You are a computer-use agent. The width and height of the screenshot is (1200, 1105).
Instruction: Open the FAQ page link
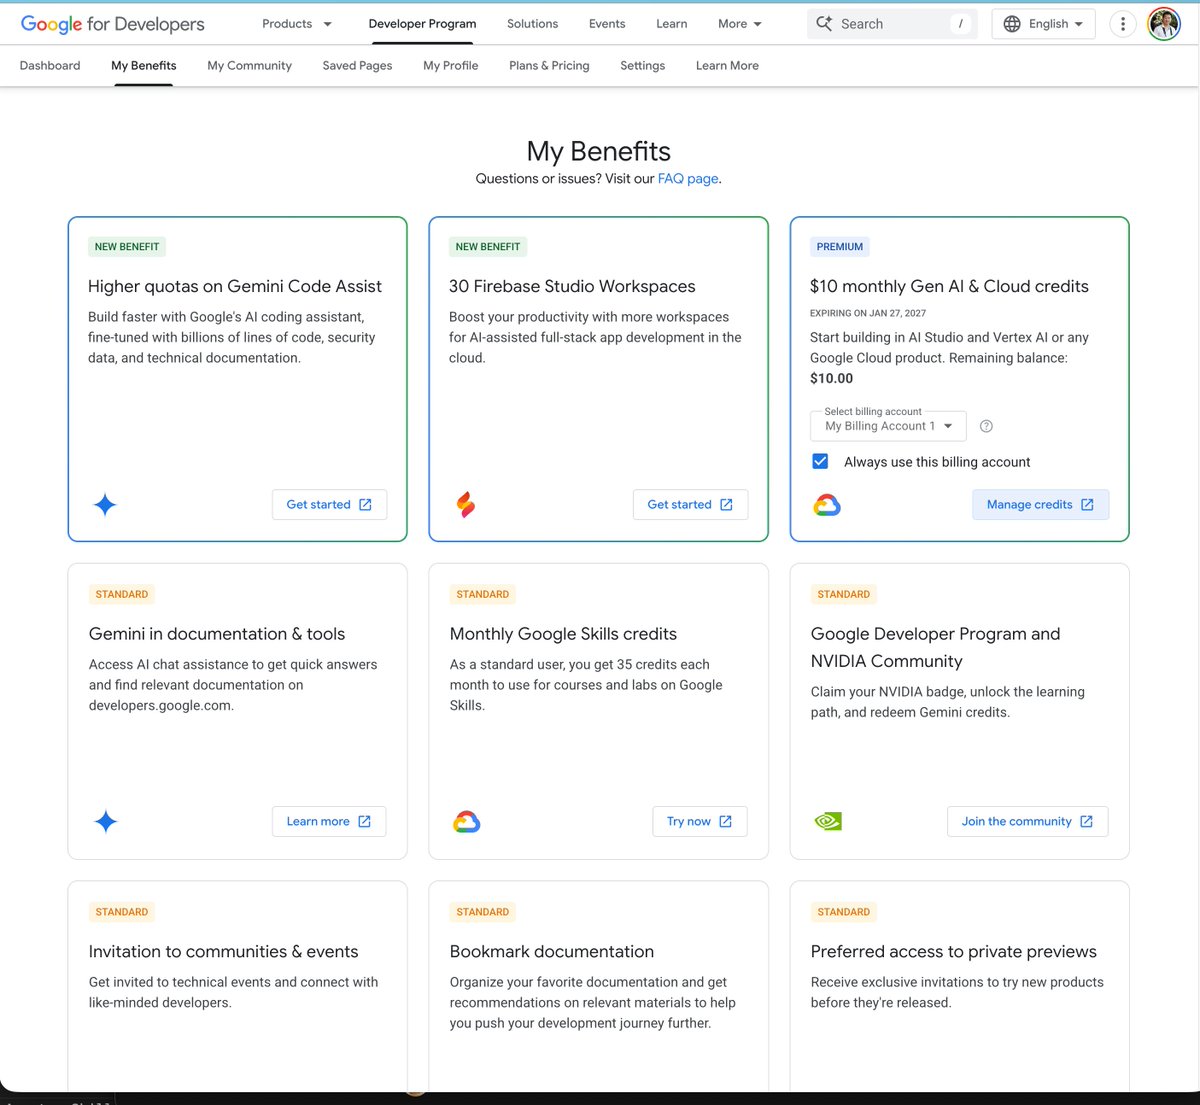687,179
